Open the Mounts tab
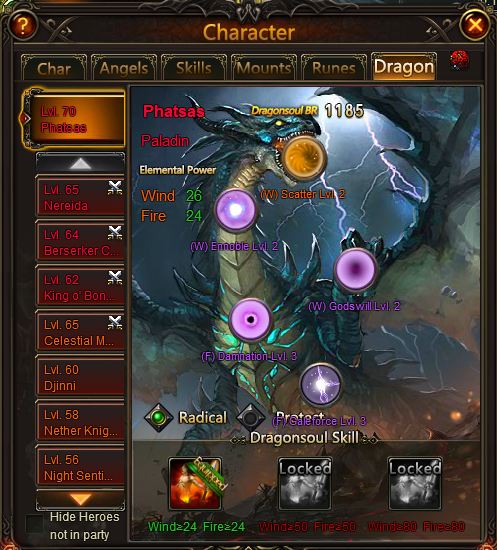The image size is (497, 550). click(x=264, y=68)
